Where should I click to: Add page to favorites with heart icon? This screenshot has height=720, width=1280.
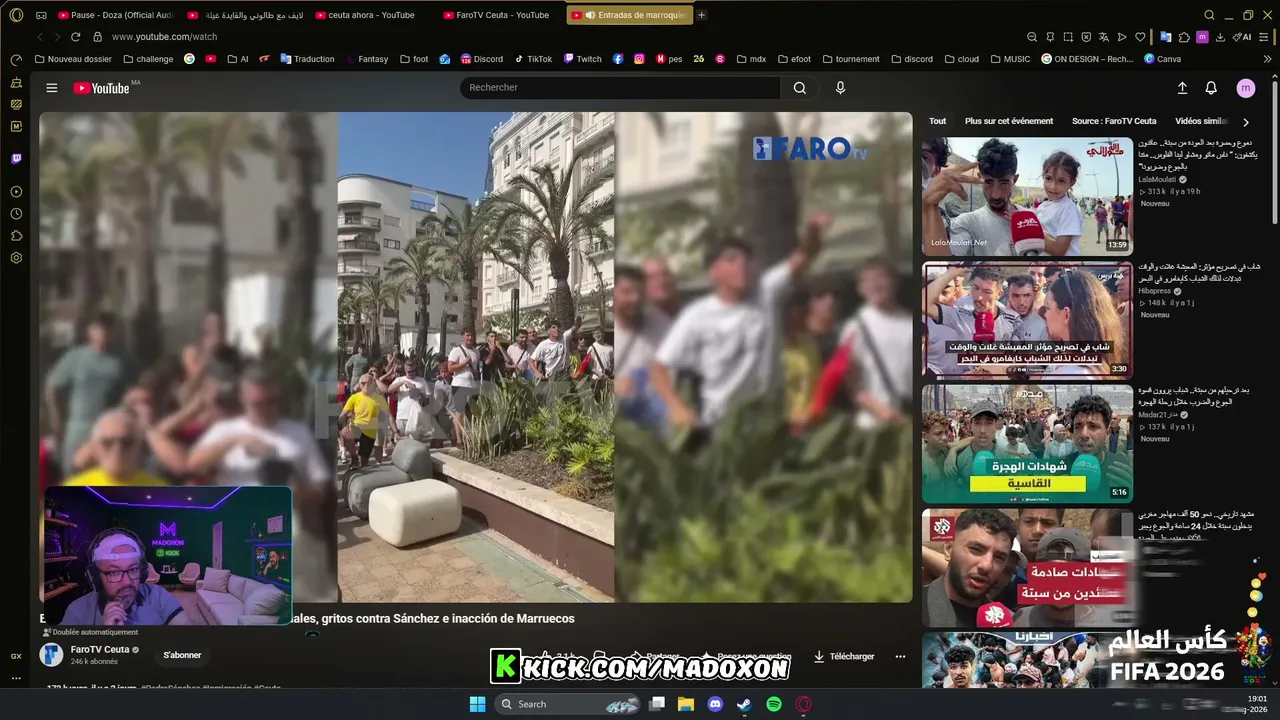coord(1140,37)
